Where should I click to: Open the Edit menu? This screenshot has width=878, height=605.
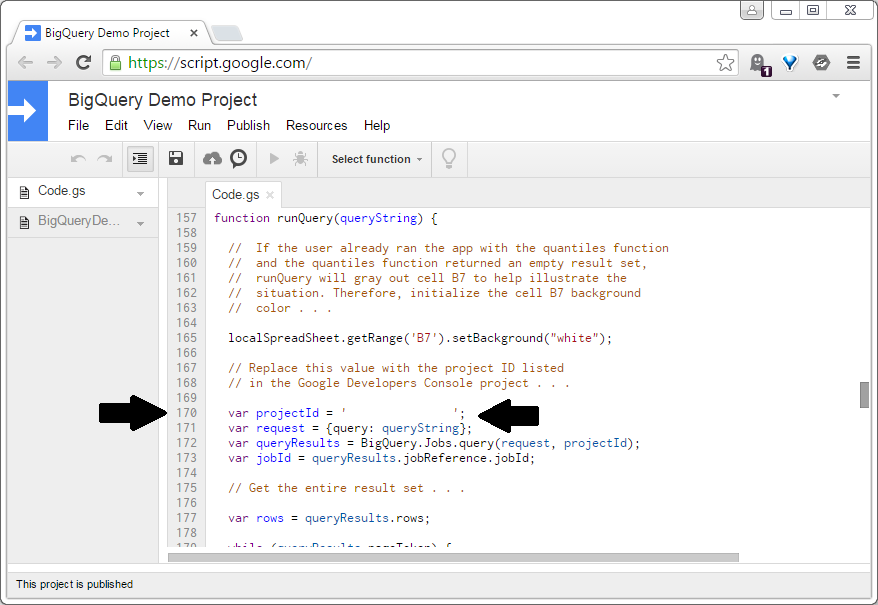pos(116,125)
